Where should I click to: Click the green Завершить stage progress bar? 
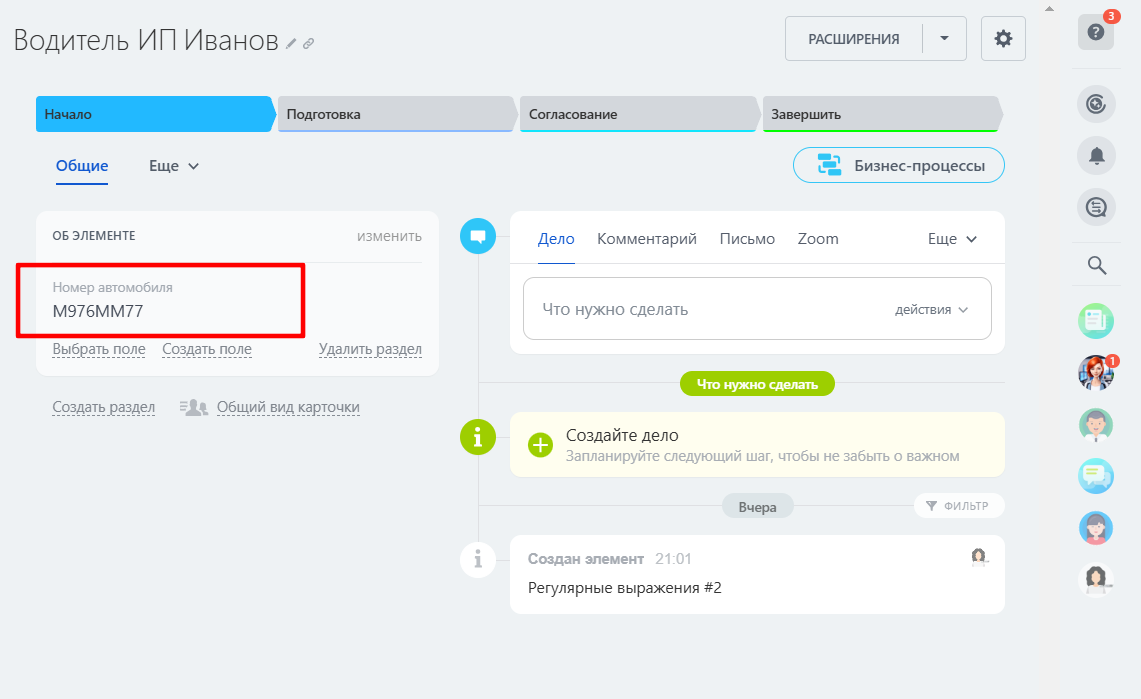point(880,113)
